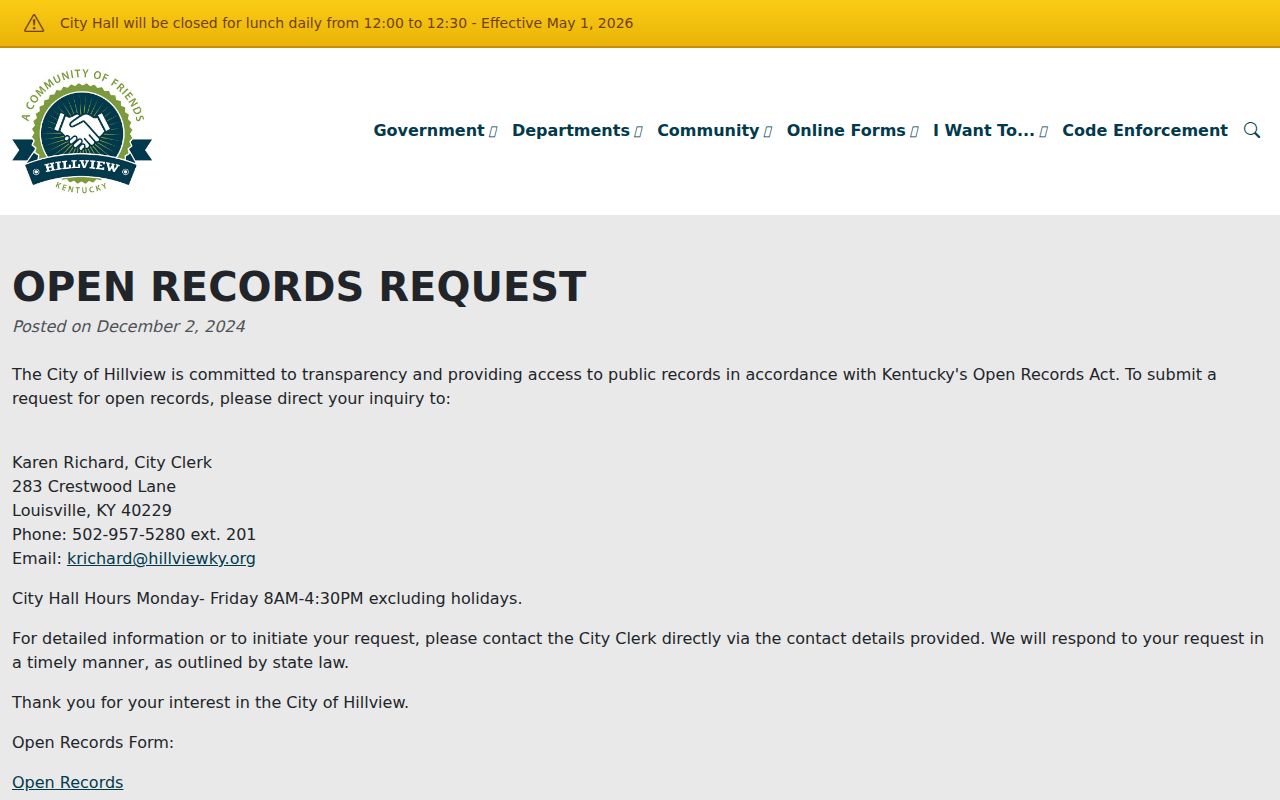Click the phone number 502-957-5280 ext. 201
The width and height of the screenshot is (1280, 800).
[164, 534]
